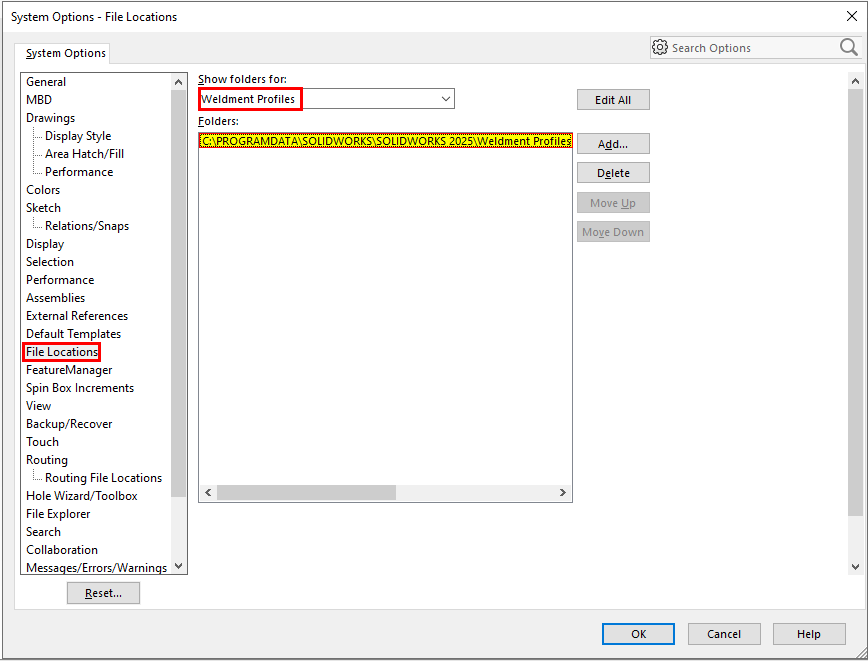The width and height of the screenshot is (868, 661).
Task: Click the Search Options gear icon
Action: point(660,47)
